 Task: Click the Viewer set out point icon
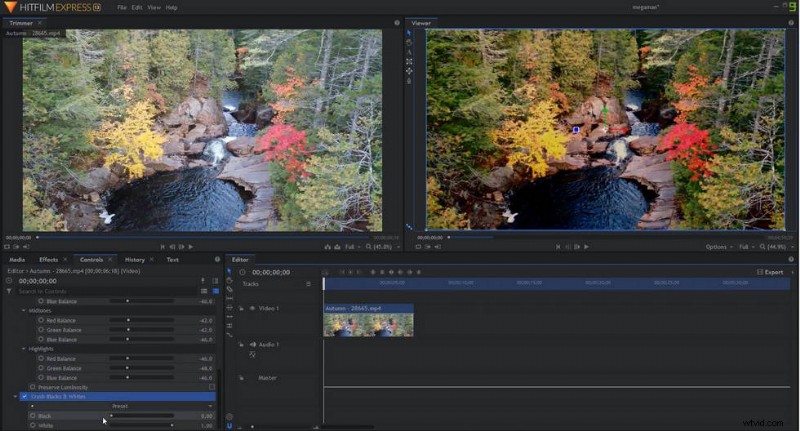437,247
